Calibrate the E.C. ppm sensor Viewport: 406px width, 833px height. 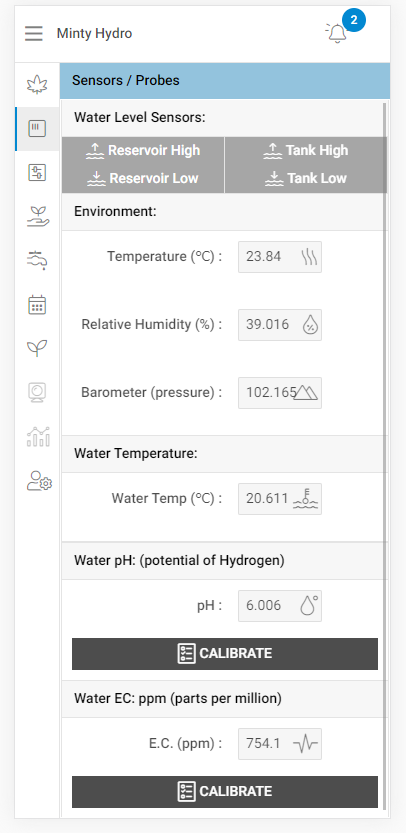(x=225, y=792)
